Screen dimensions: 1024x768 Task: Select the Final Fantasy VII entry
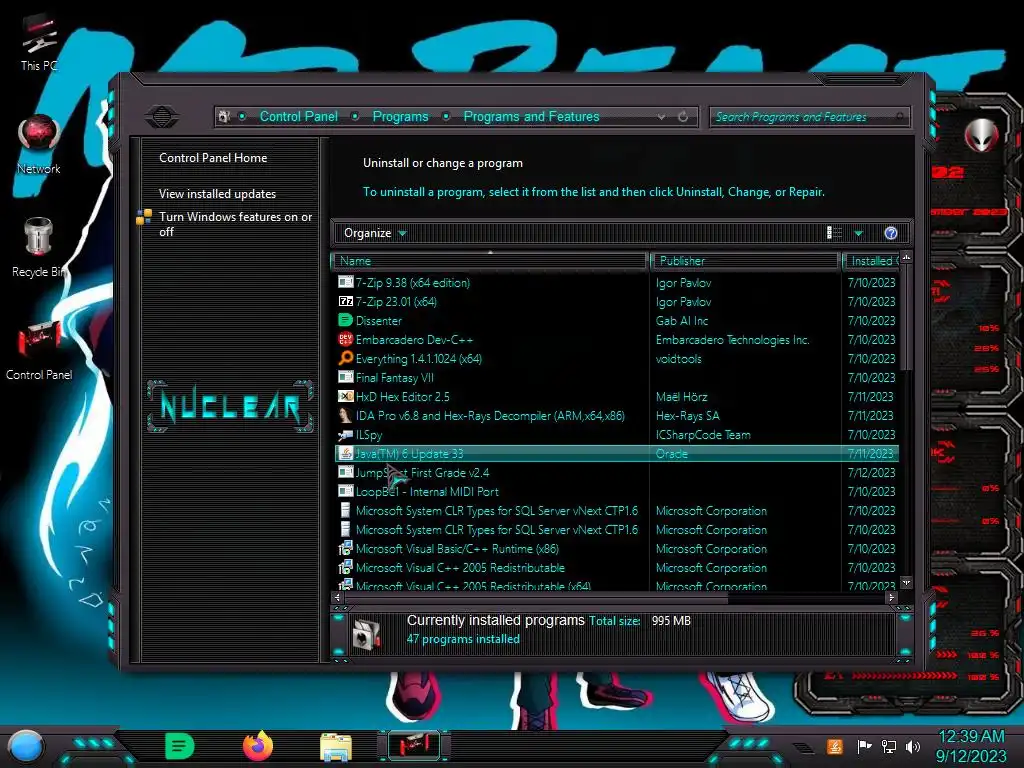(x=395, y=377)
